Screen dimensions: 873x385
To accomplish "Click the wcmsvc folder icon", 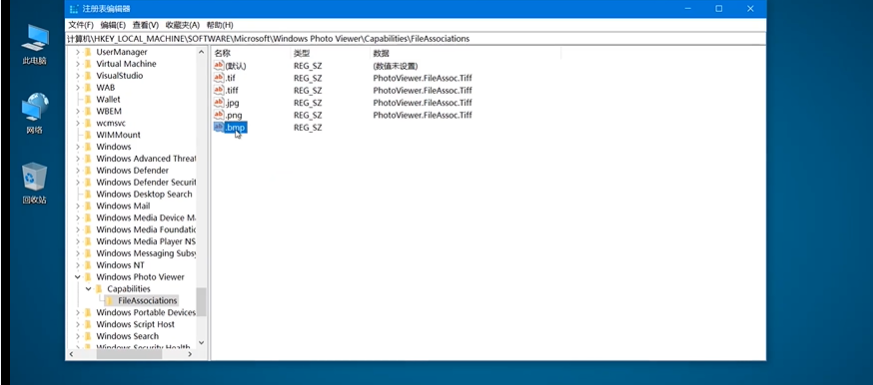I will [x=87, y=123].
